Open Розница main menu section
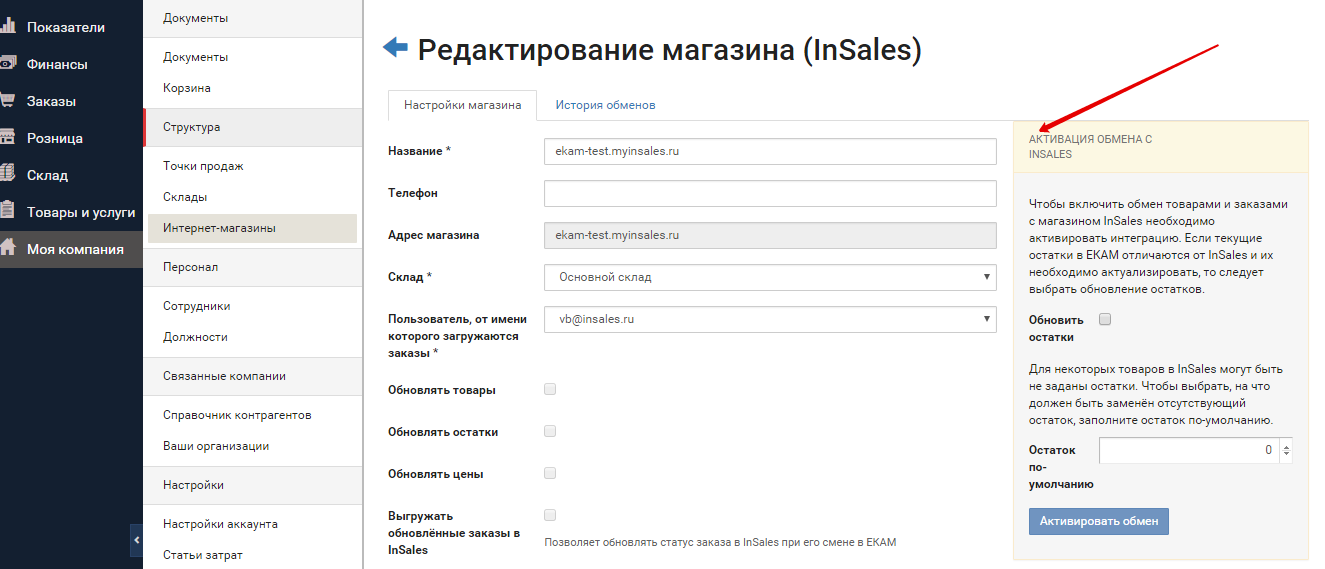The width and height of the screenshot is (1325, 569). pyautogui.click(x=55, y=138)
